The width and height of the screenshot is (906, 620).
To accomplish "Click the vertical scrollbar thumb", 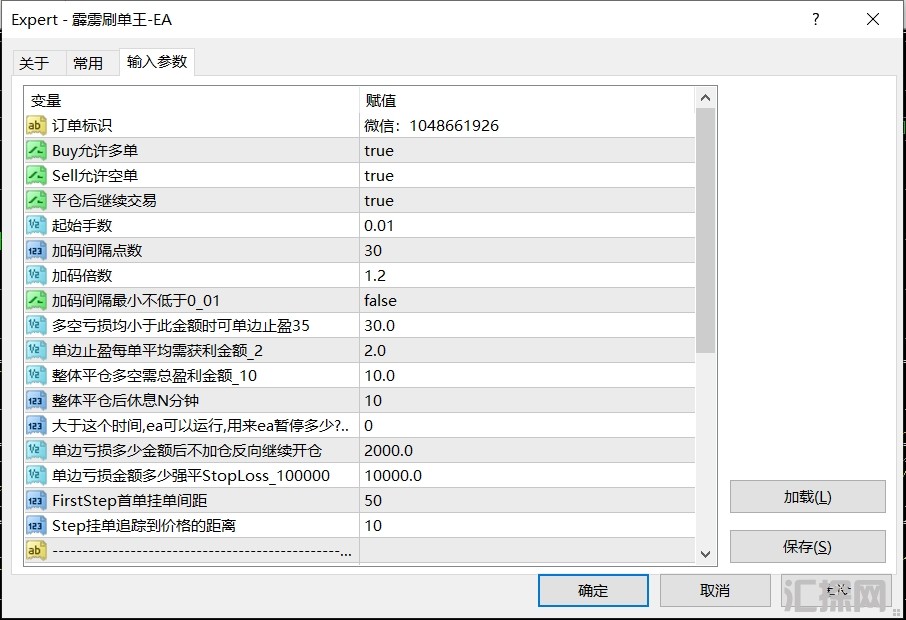I will click(x=705, y=231).
